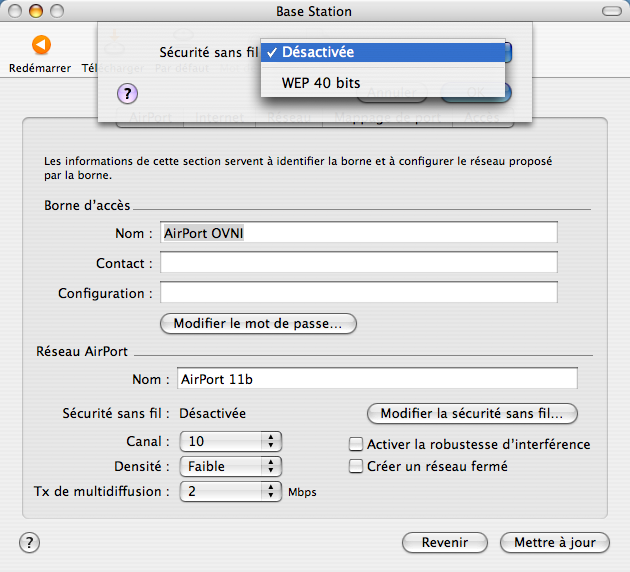Open the Canal dropdown showing 10
Image resolution: width=630 pixels, height=572 pixels.
[231, 441]
